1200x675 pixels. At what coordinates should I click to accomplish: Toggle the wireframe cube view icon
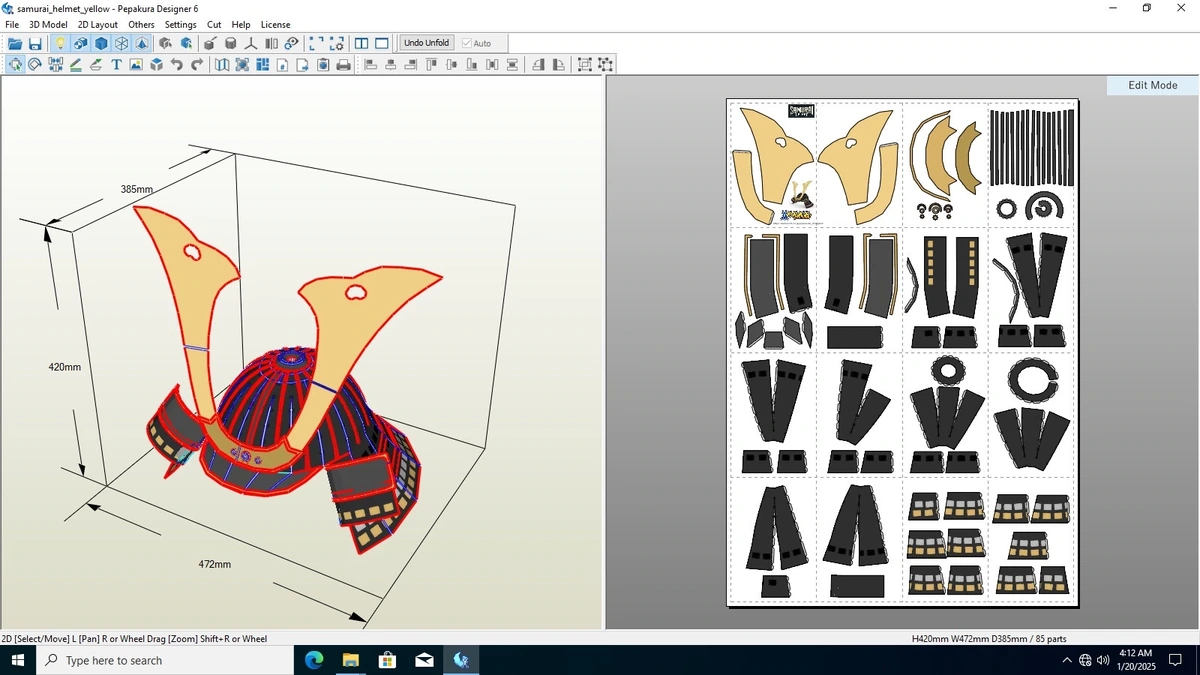pyautogui.click(x=121, y=43)
